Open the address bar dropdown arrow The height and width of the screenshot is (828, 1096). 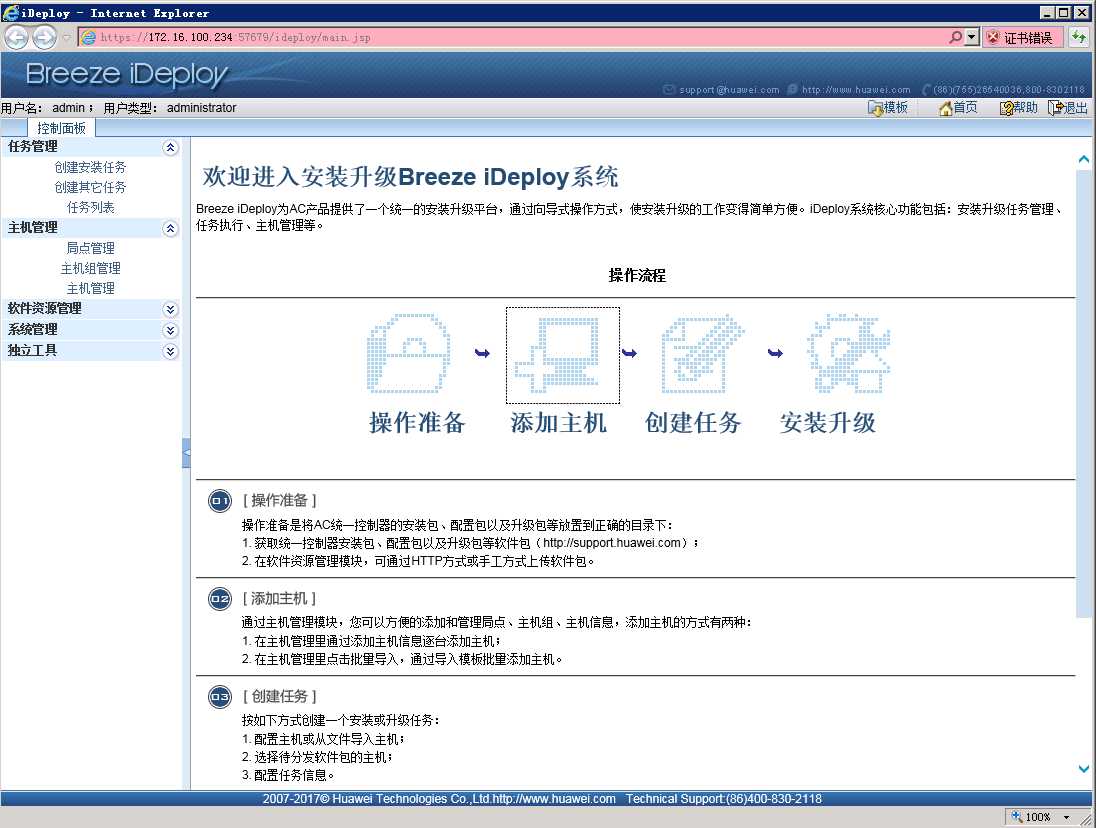pos(972,37)
